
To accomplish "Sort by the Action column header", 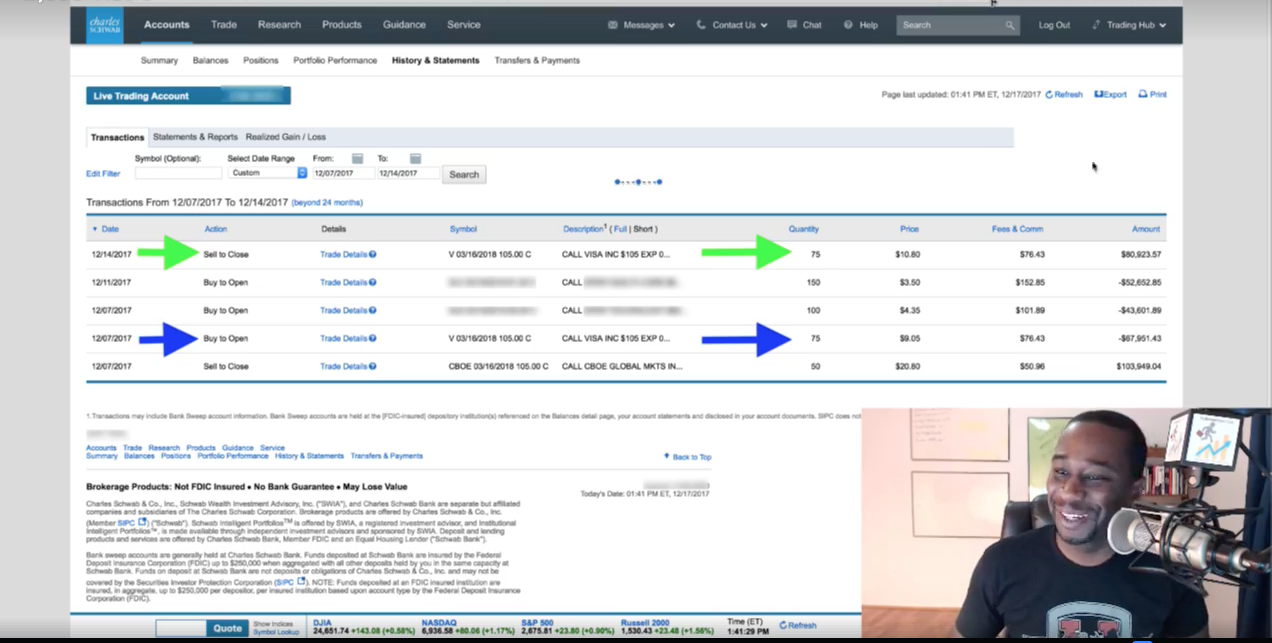I will 216,229.
